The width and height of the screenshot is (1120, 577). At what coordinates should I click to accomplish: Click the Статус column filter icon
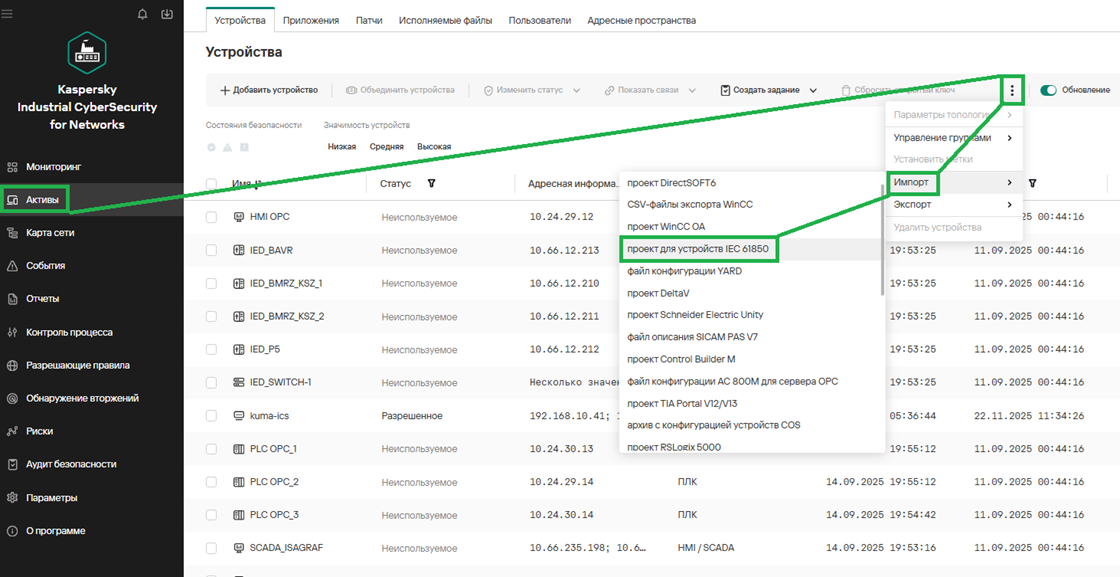point(431,184)
